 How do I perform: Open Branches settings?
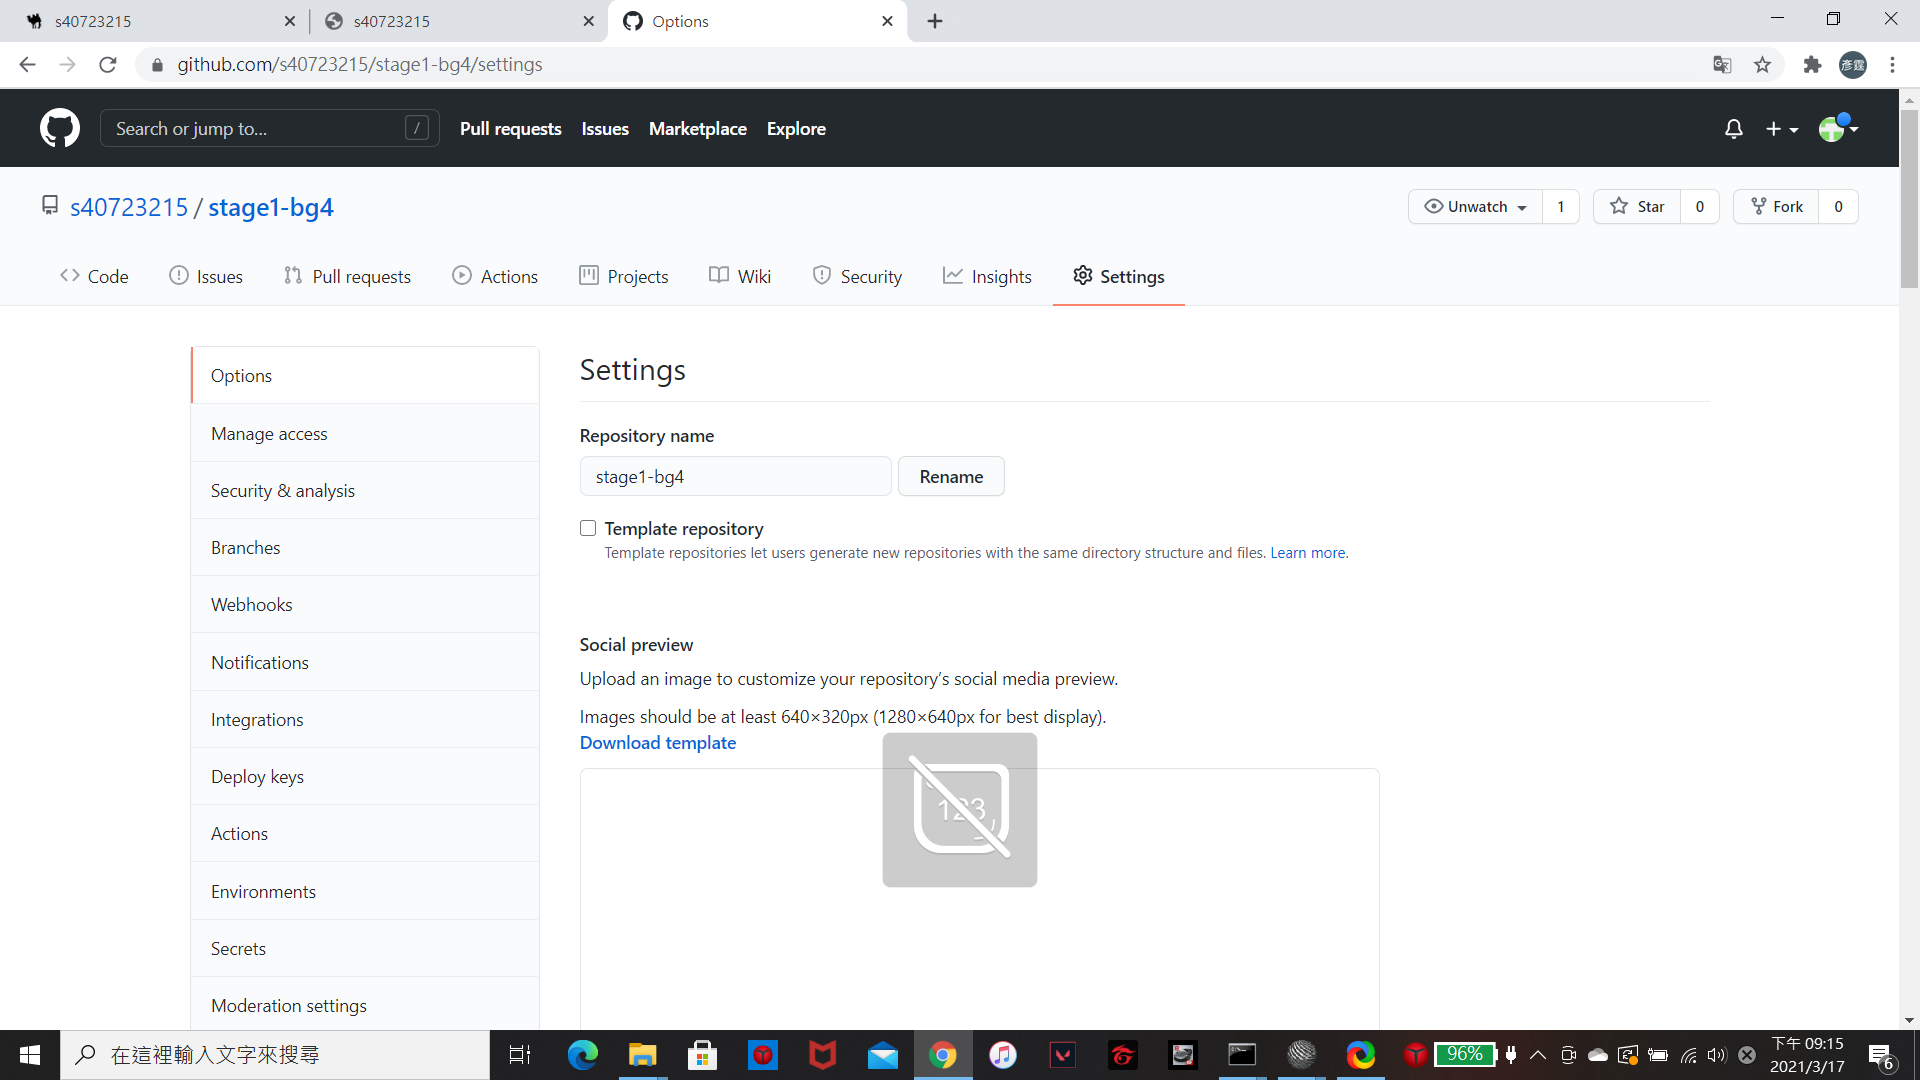coord(365,548)
